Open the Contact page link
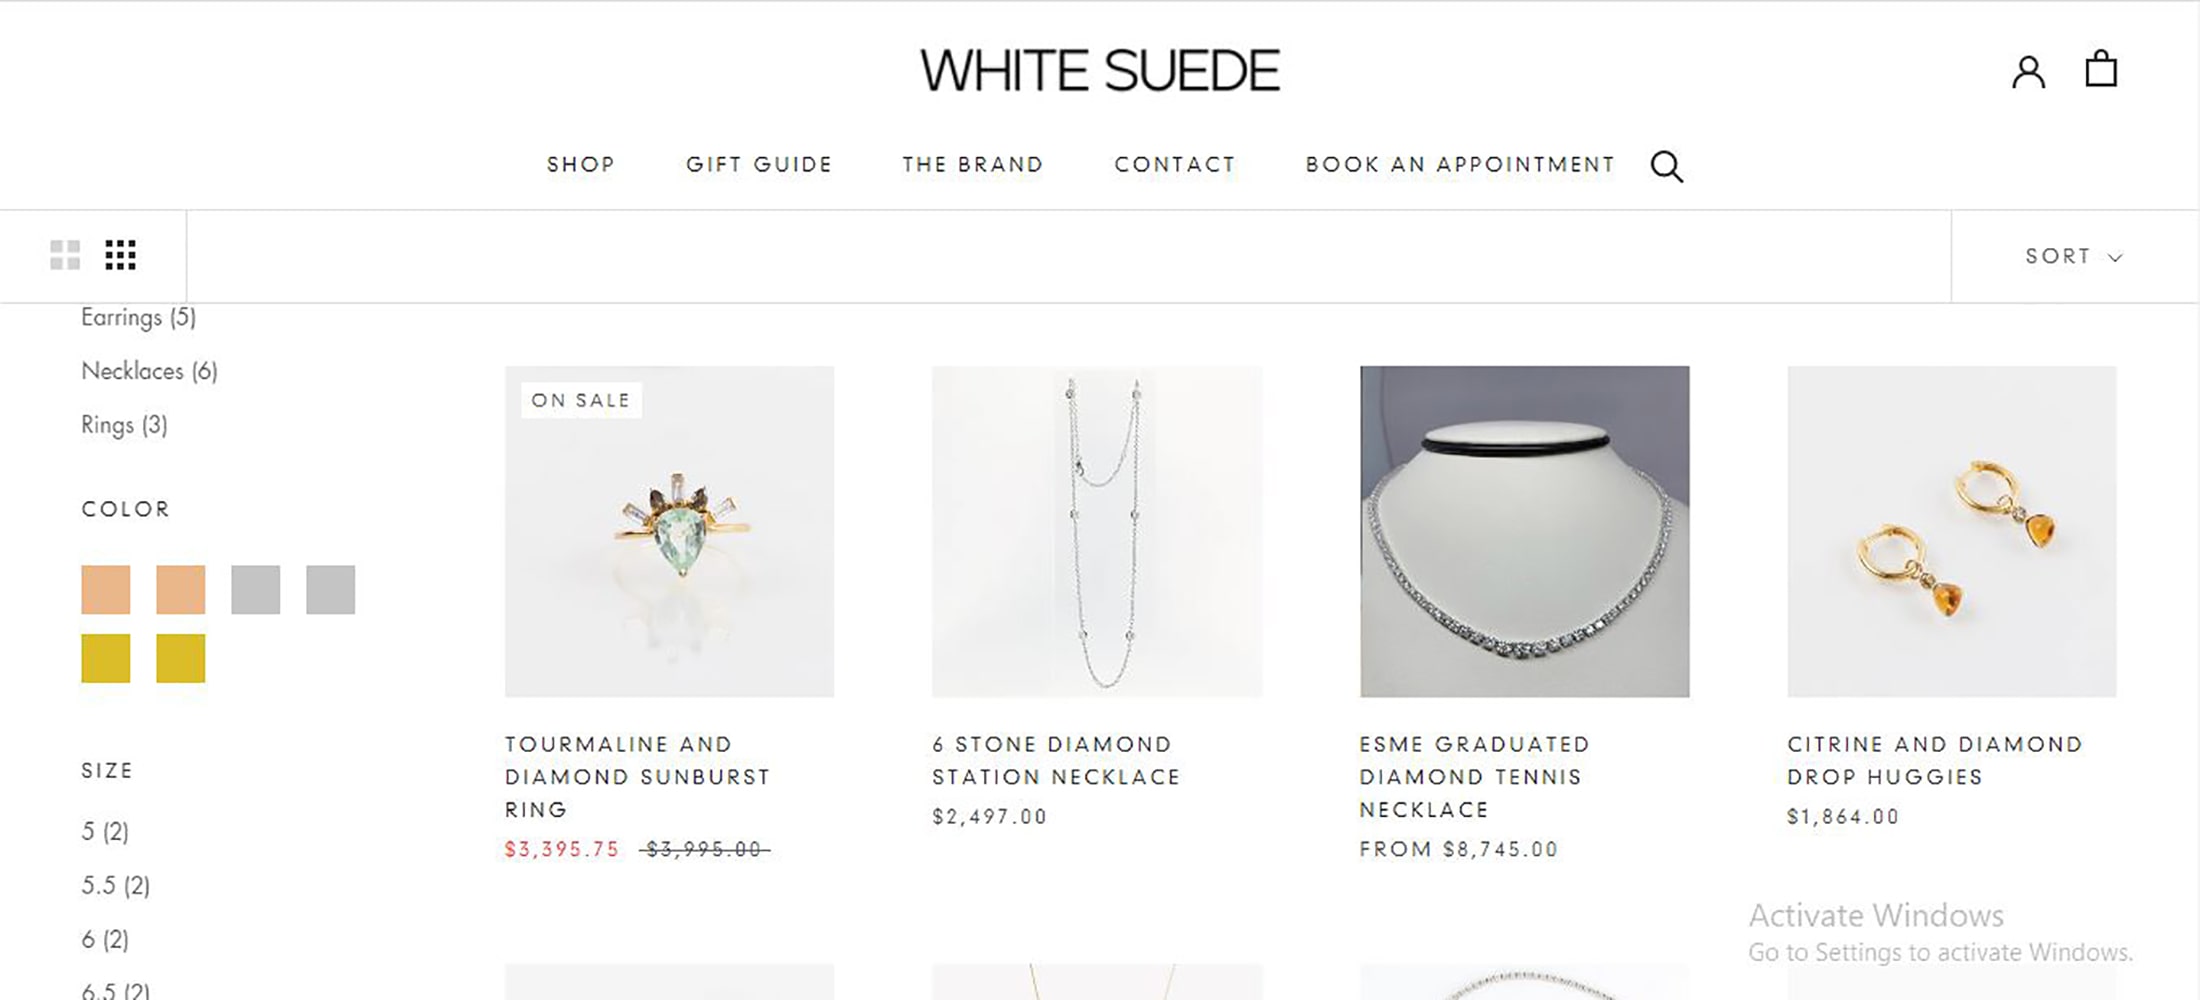This screenshot has height=1000, width=2200. pyautogui.click(x=1175, y=164)
